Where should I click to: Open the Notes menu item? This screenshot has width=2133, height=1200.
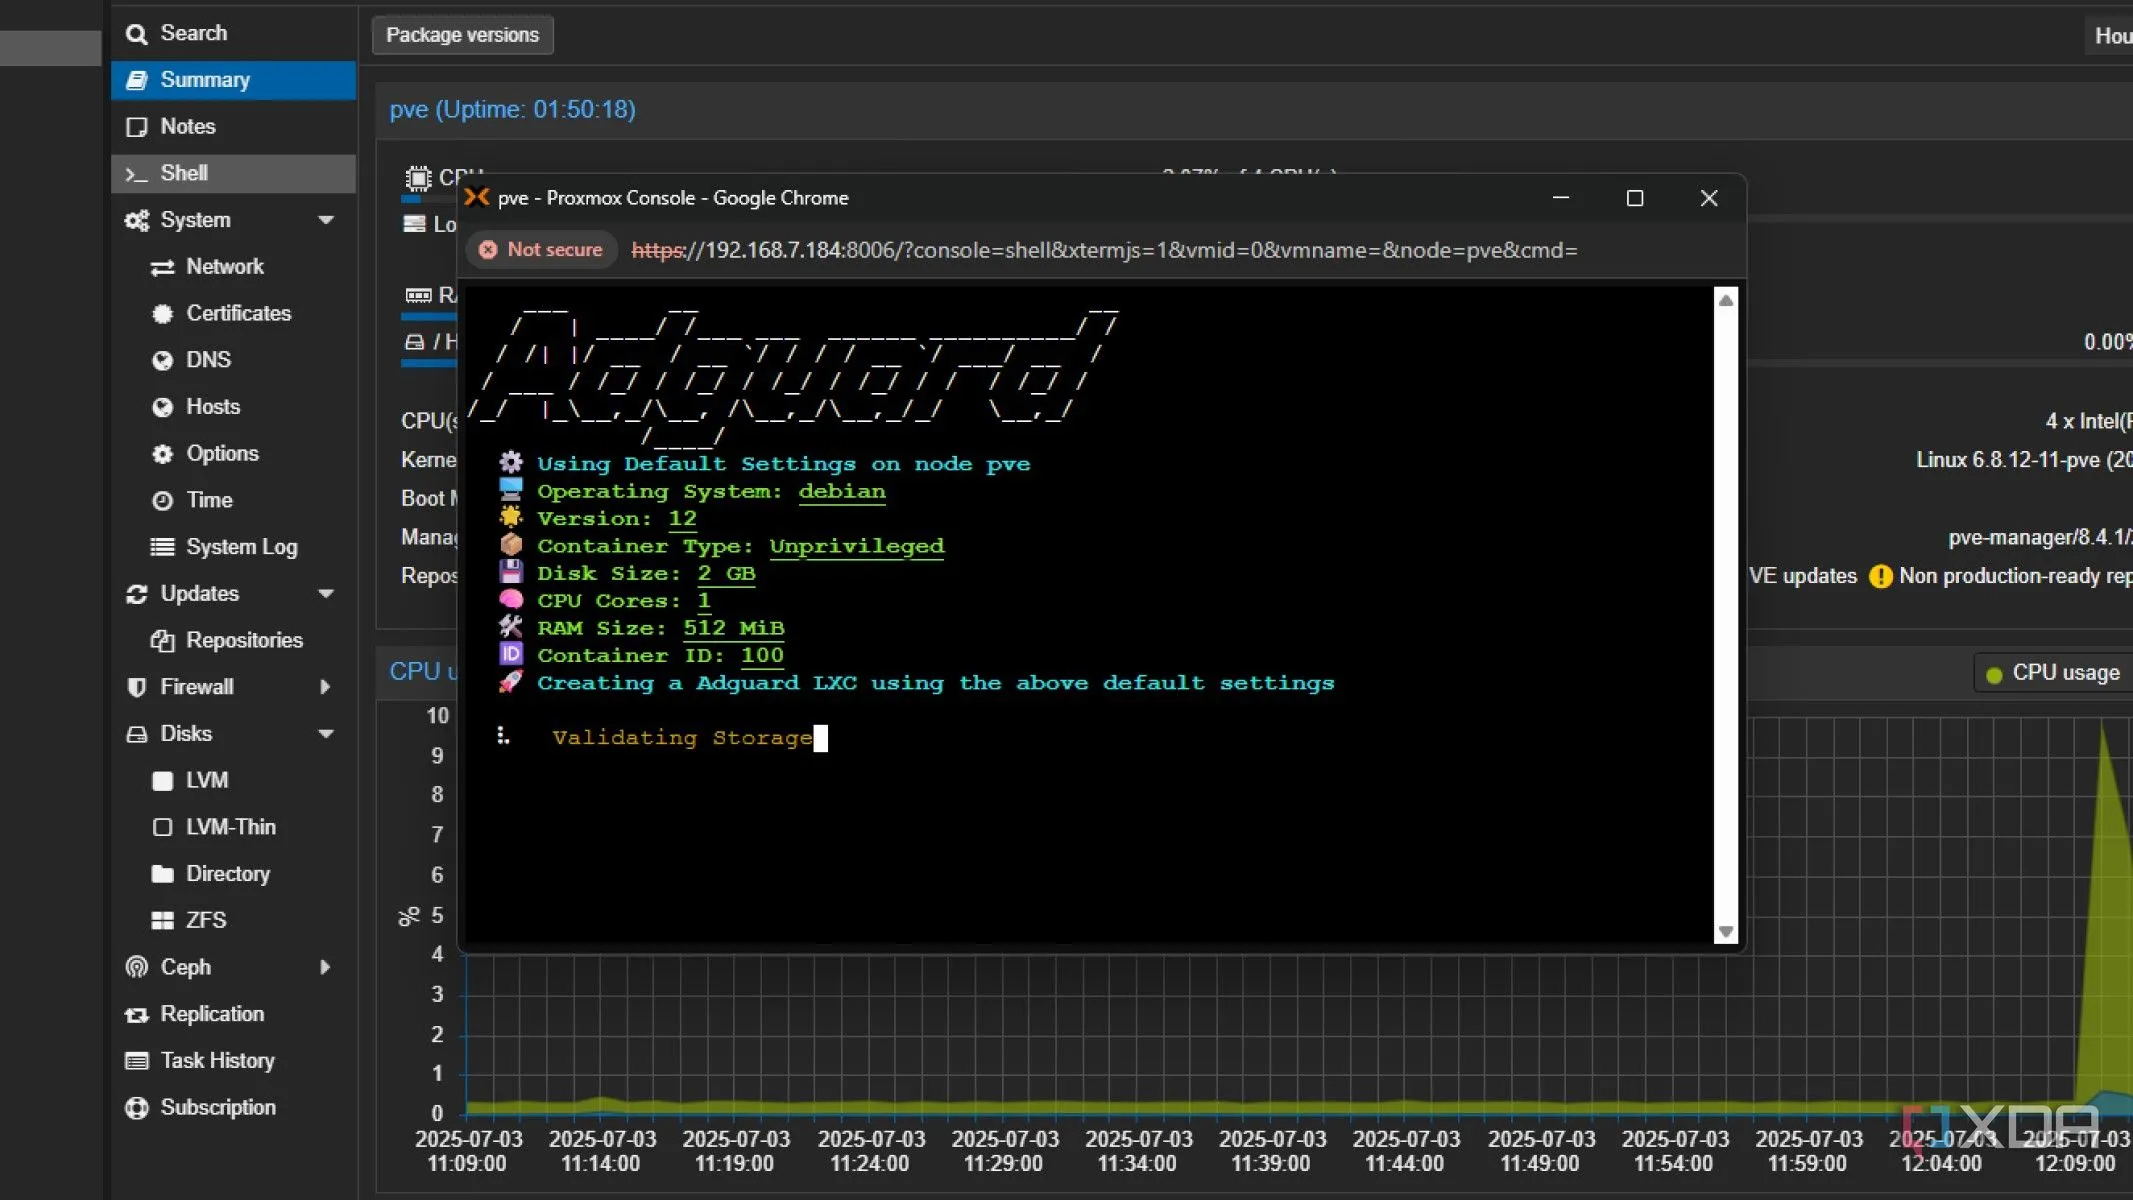click(233, 127)
